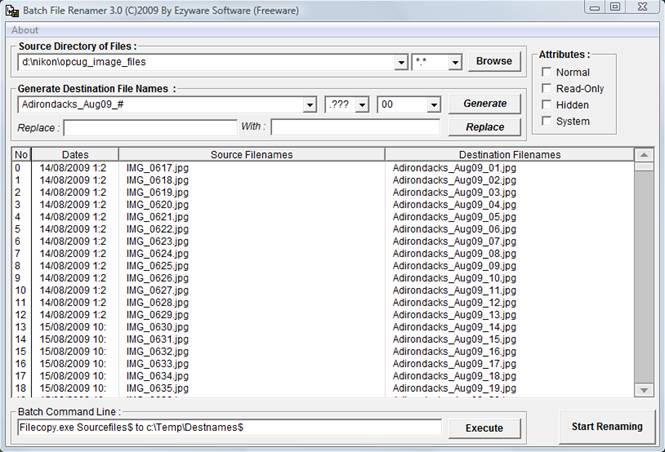Click the Source Filenames column header
The width and height of the screenshot is (665, 452).
point(251,155)
